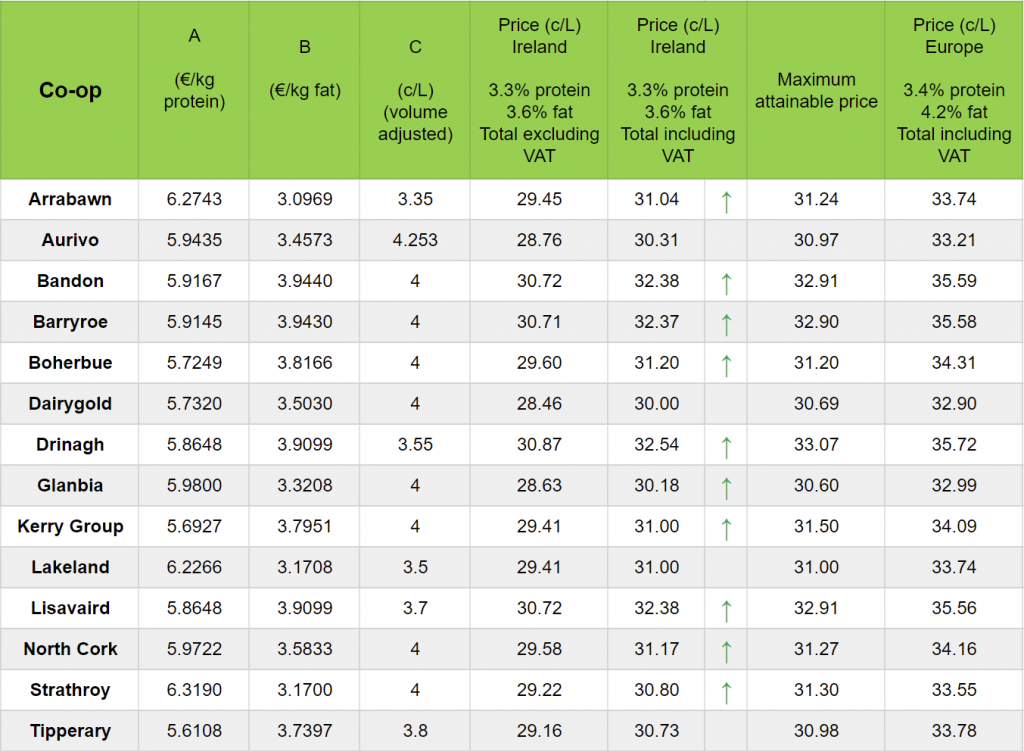This screenshot has height=752, width=1024.
Task: Click the up arrow in the Boherbue row
Action: pyautogui.click(x=726, y=364)
